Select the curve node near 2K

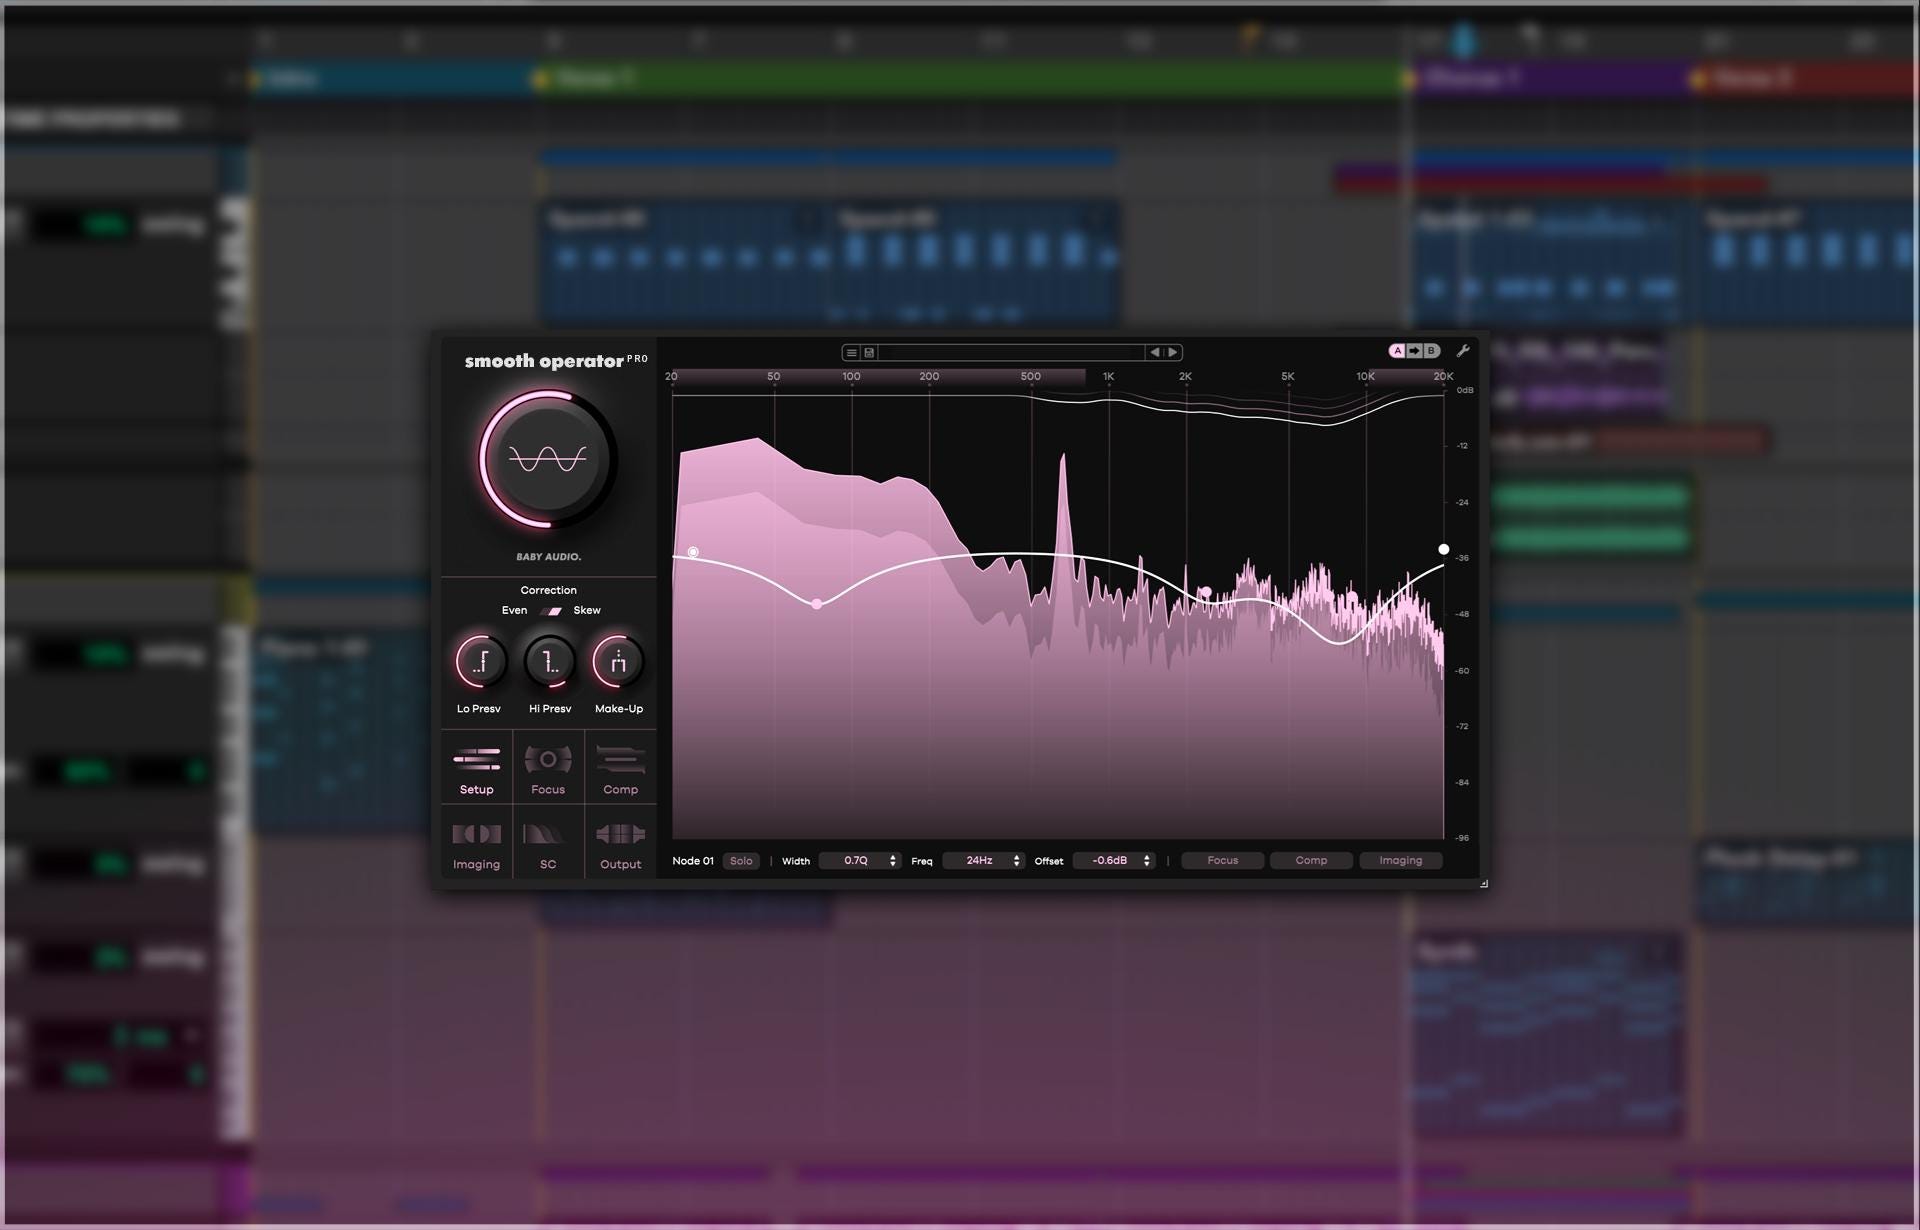[x=1206, y=592]
